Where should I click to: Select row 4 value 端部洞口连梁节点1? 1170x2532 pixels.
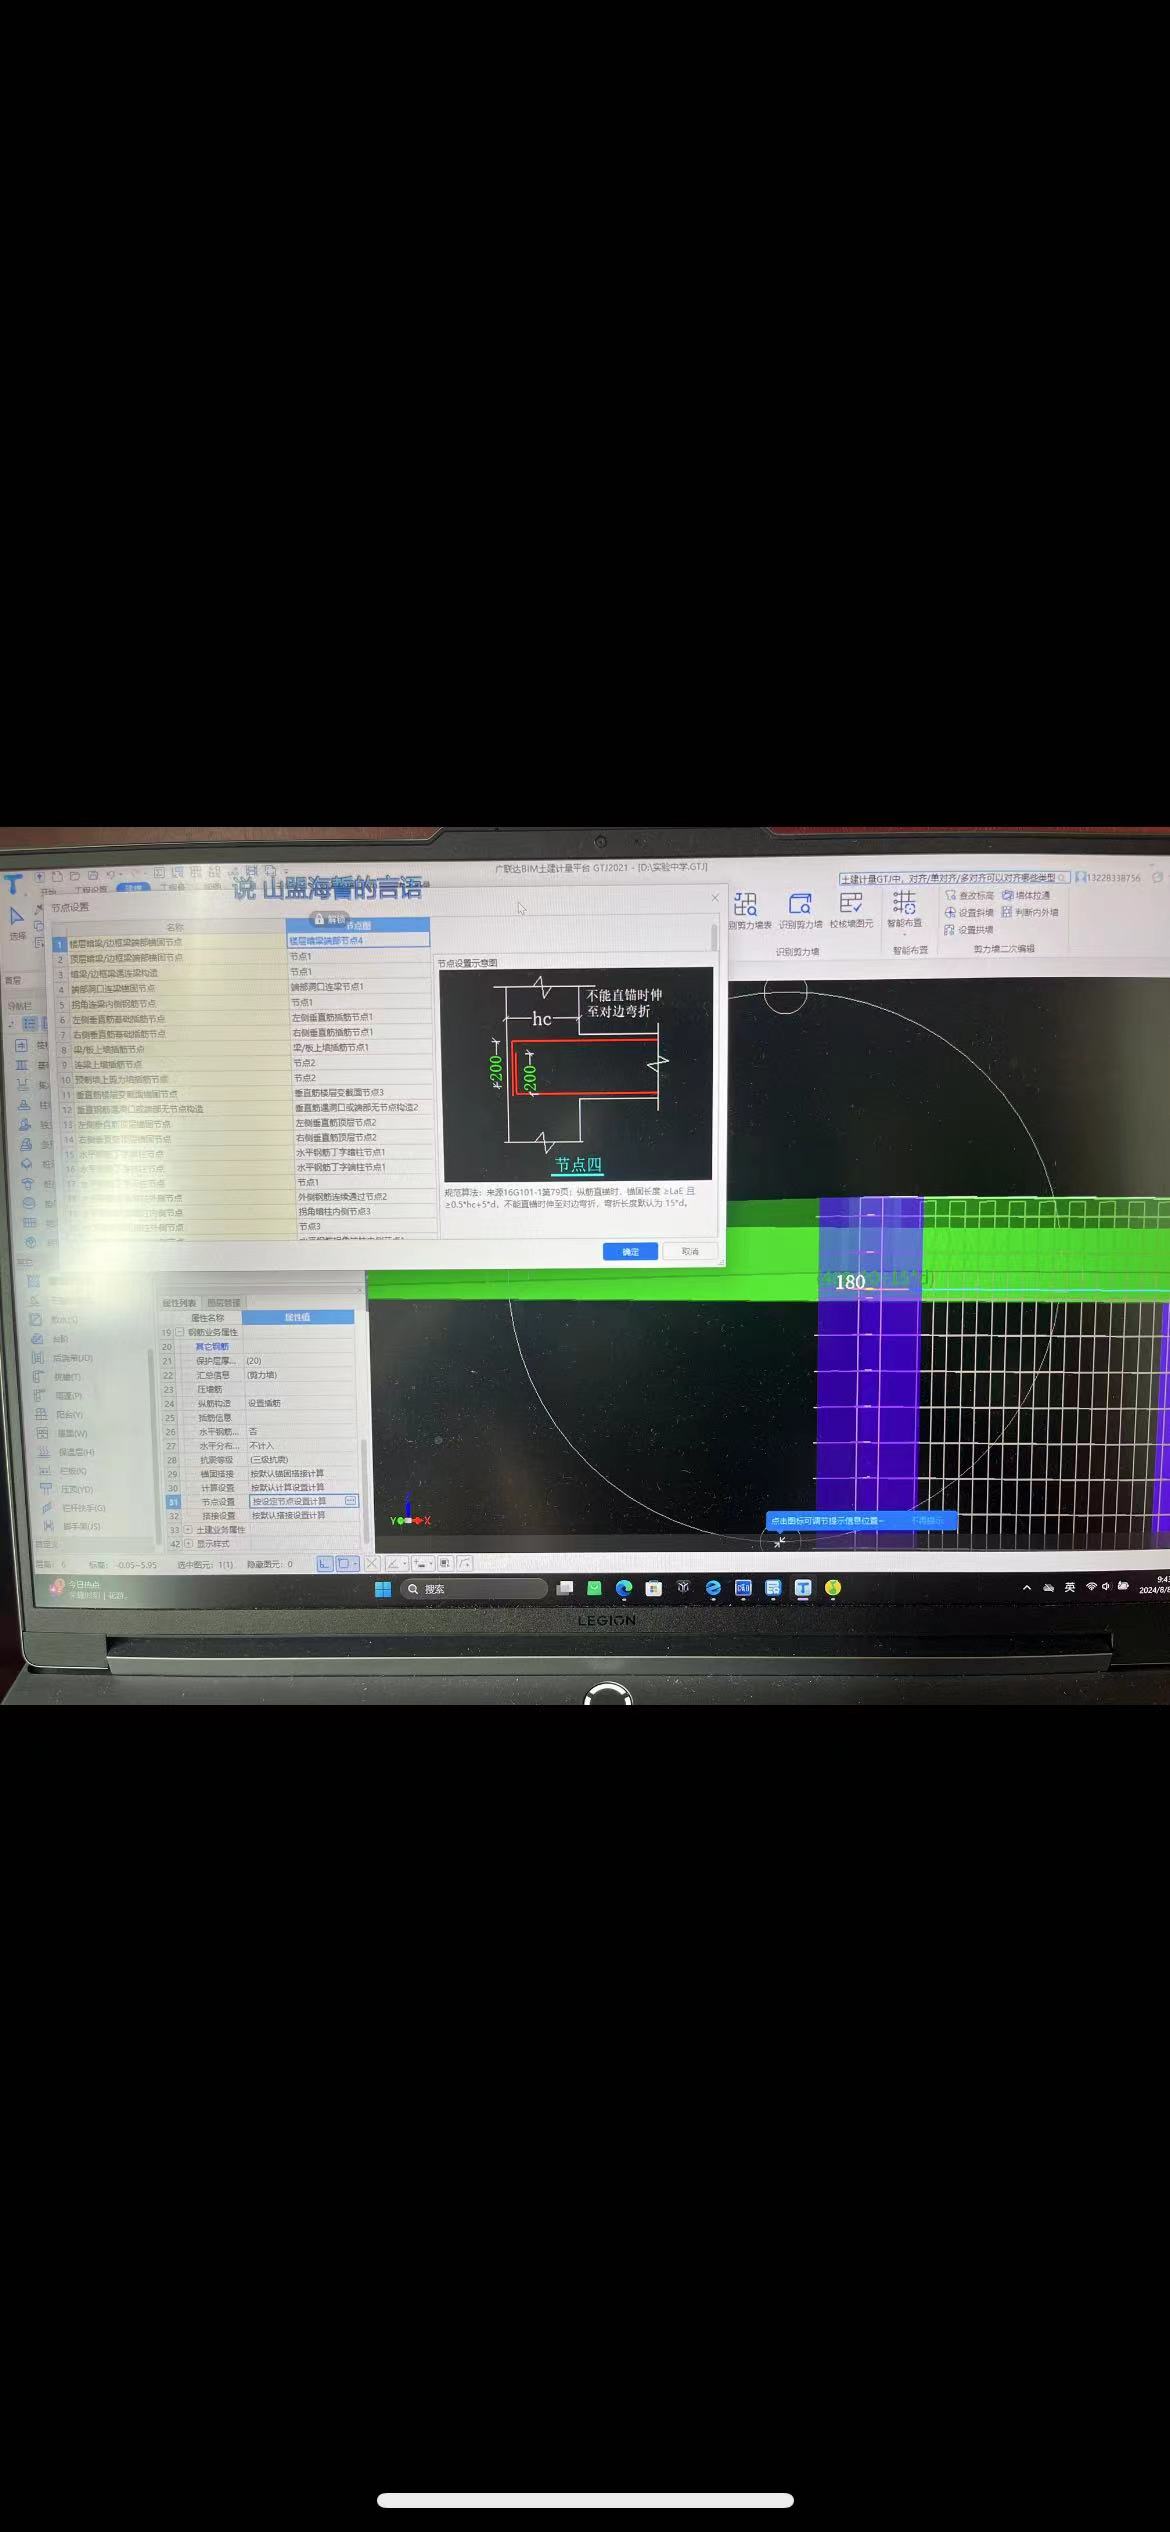(x=360, y=986)
